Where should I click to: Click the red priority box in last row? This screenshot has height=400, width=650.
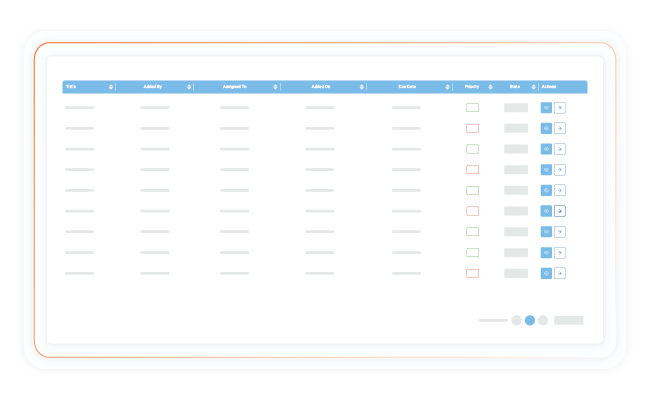(x=472, y=273)
